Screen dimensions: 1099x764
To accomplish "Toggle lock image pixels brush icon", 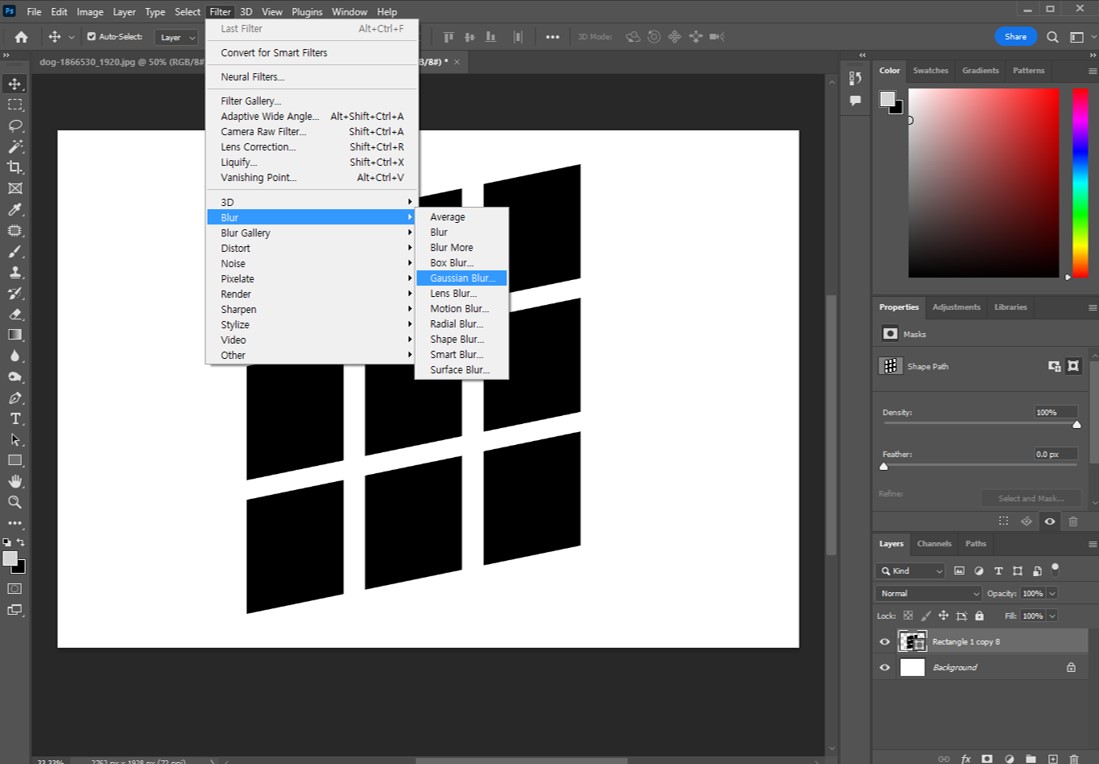I will point(926,615).
